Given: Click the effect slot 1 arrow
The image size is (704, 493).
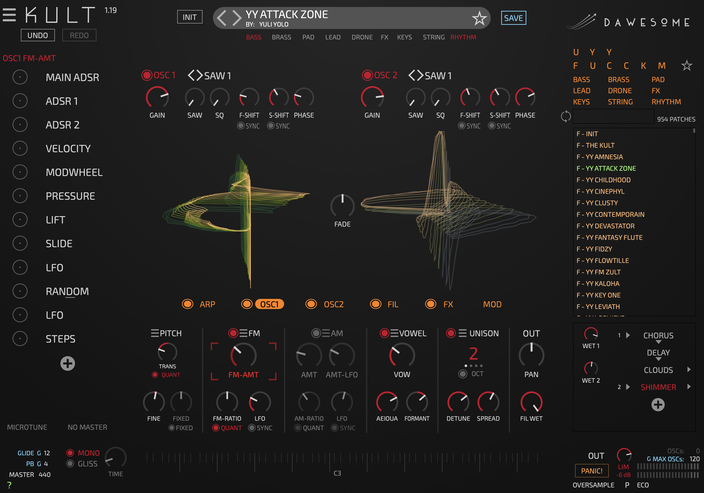Looking at the screenshot, I should tap(628, 335).
